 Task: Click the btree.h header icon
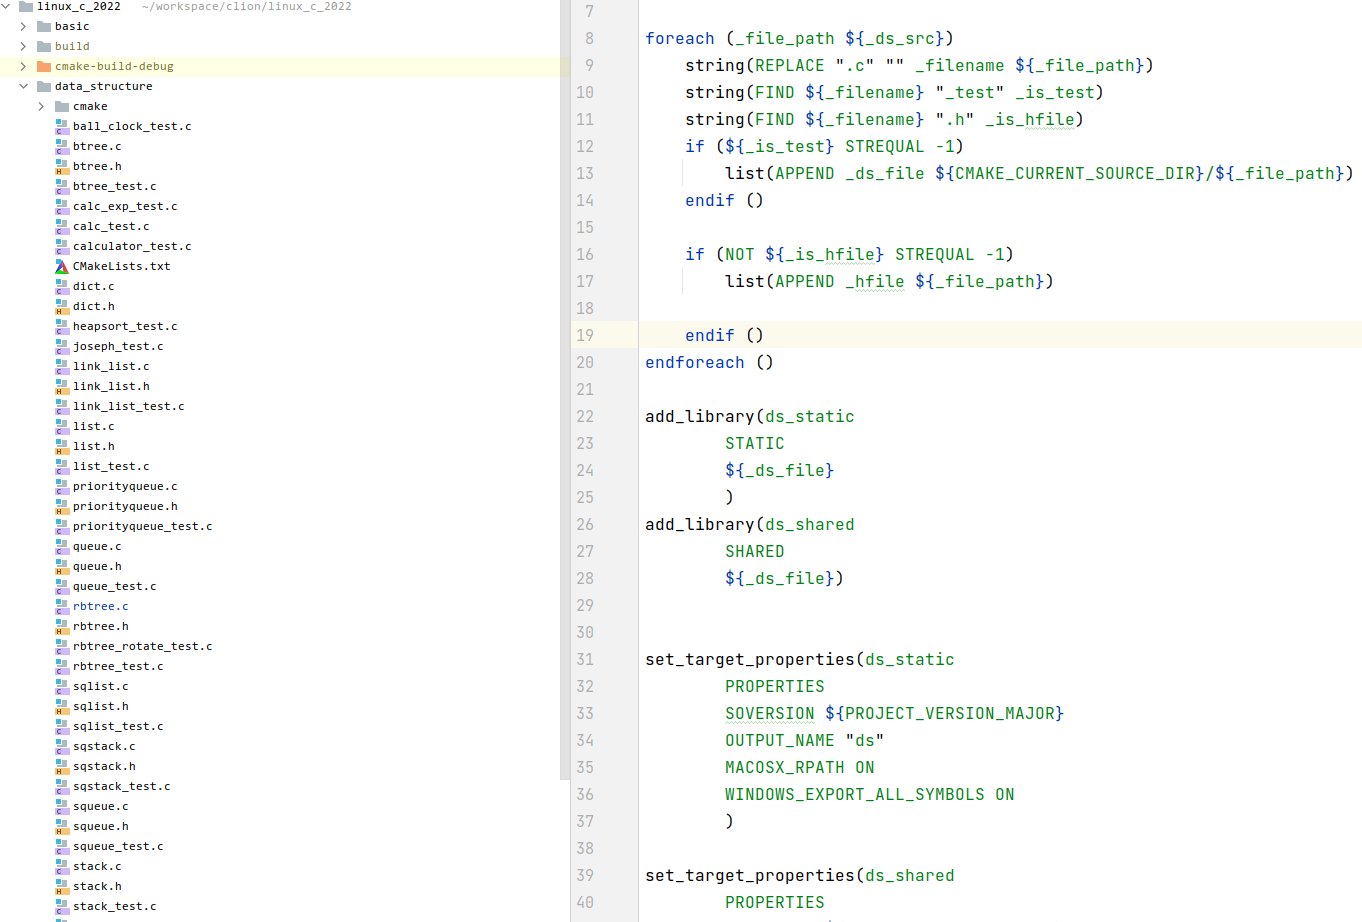tap(61, 166)
